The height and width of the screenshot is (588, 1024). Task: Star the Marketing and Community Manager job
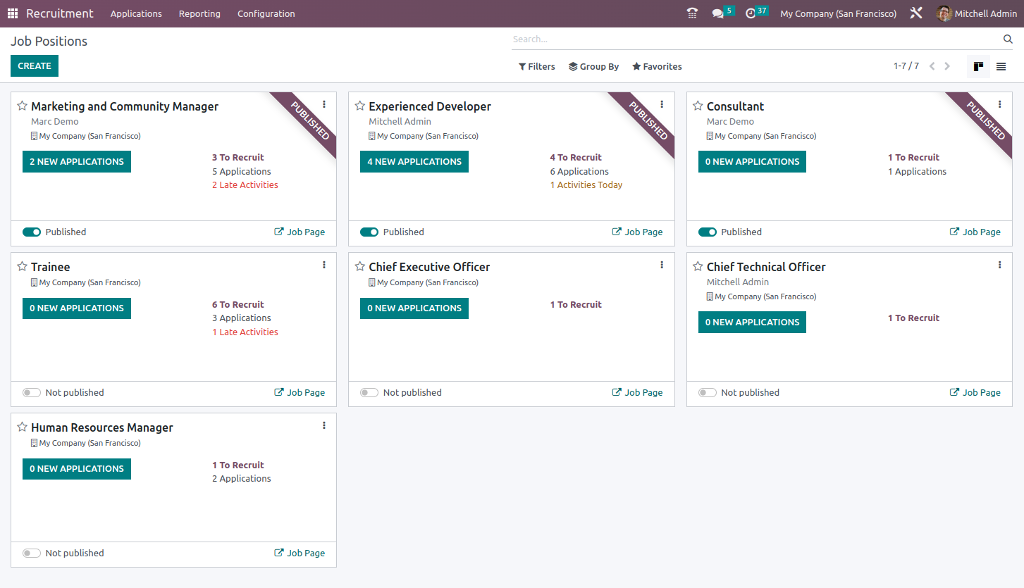(x=22, y=106)
